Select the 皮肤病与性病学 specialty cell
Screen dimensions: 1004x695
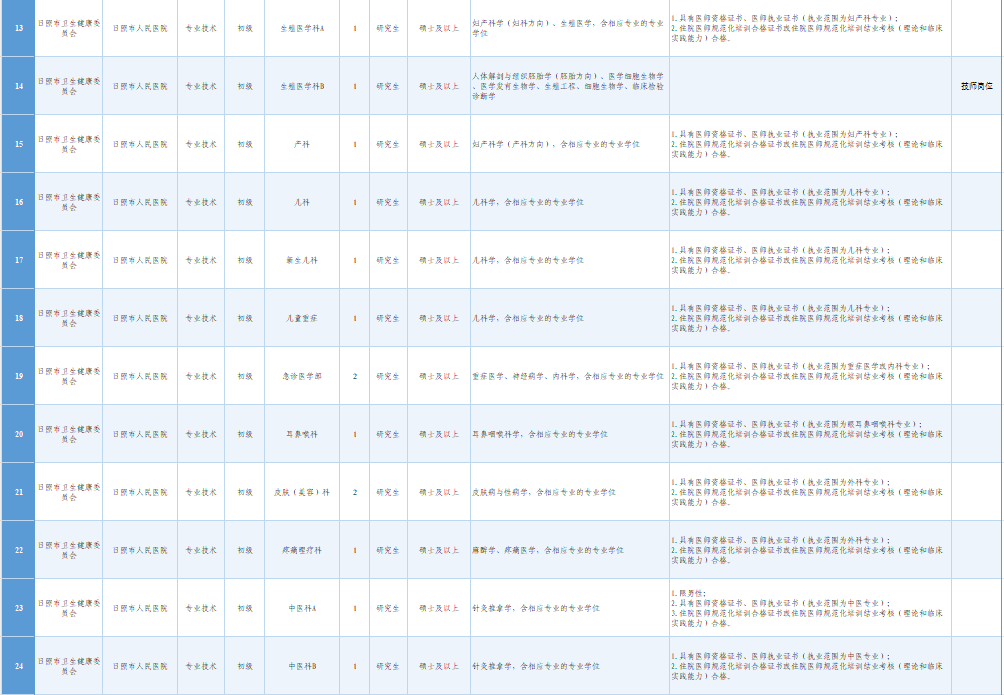(570, 492)
